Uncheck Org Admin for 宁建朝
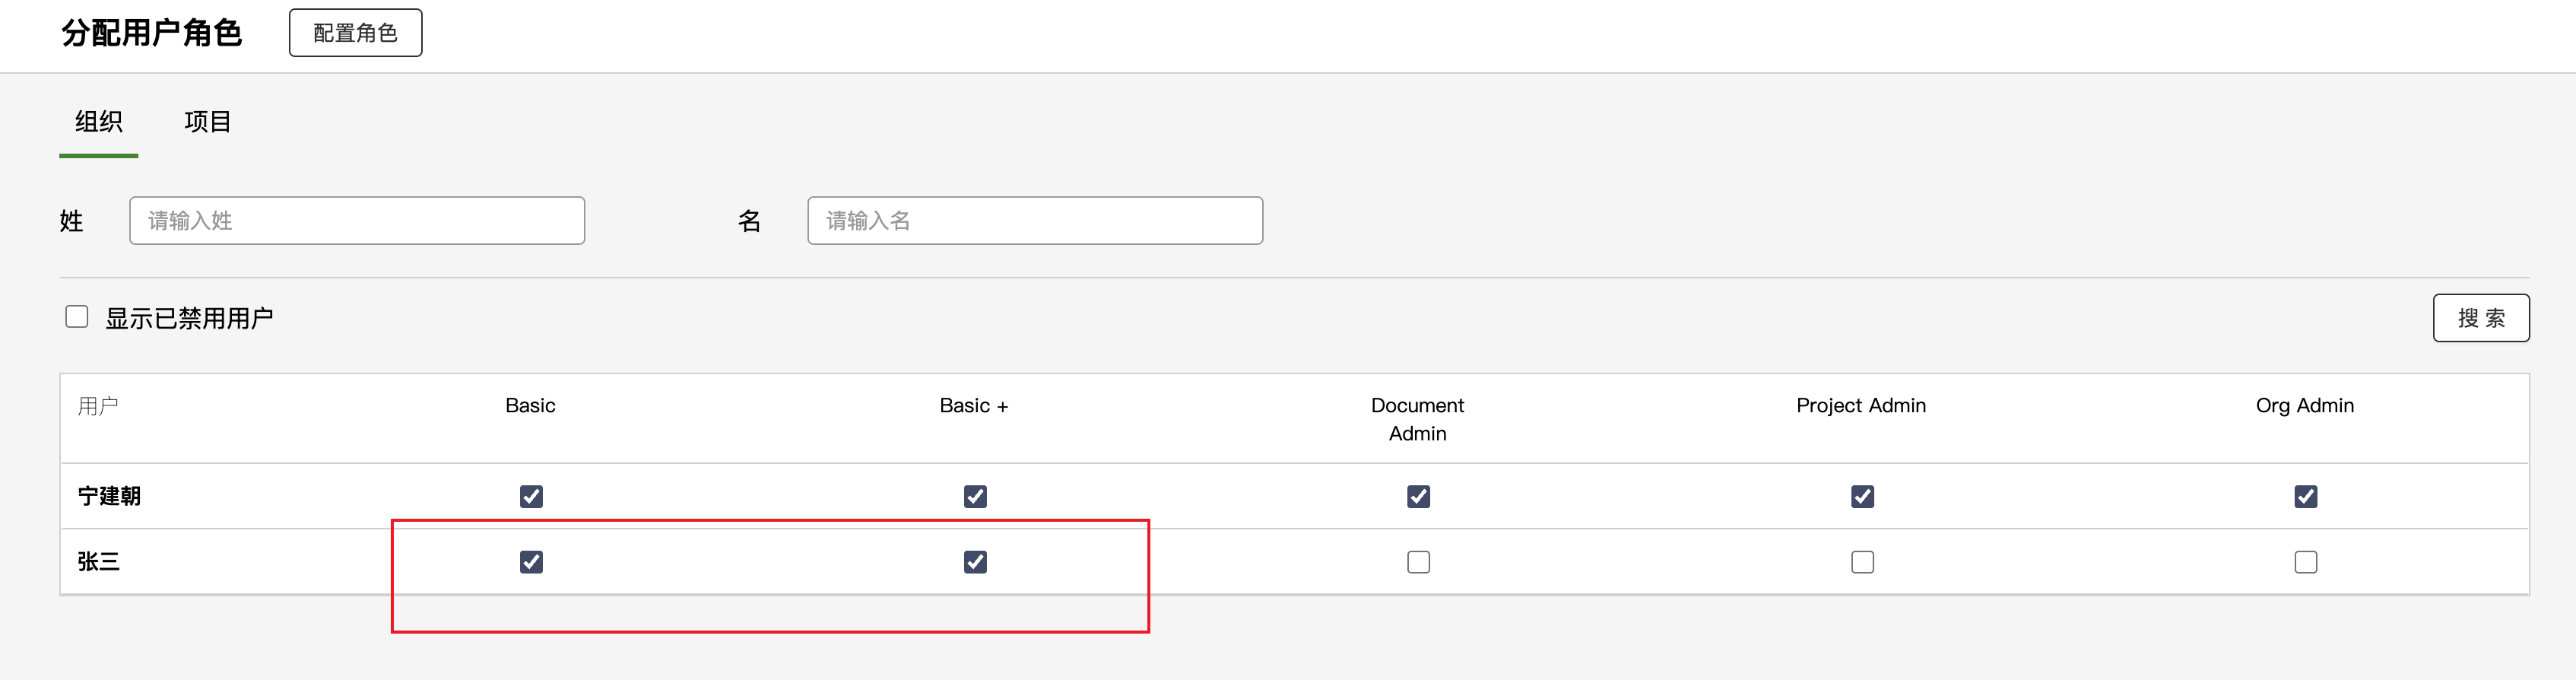Viewport: 2576px width, 680px height. (2305, 496)
